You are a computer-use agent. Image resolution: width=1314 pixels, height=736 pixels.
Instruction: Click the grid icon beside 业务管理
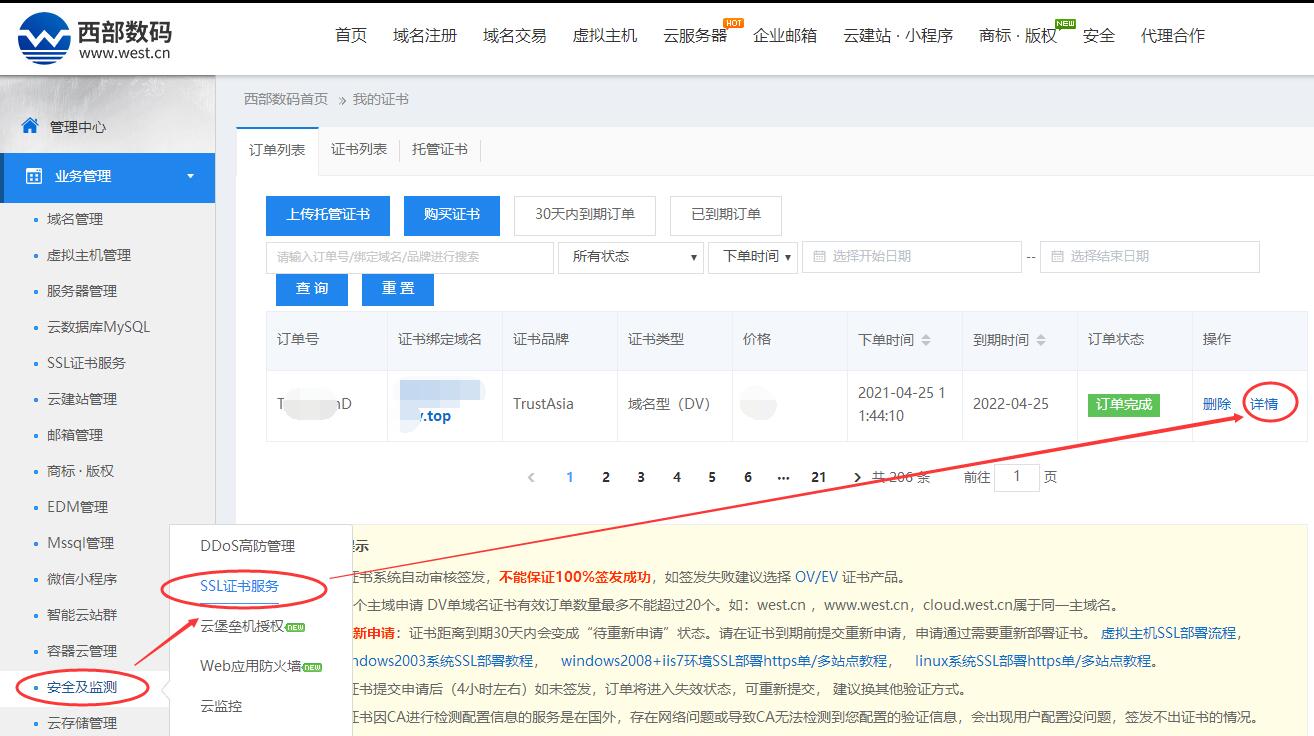36,177
